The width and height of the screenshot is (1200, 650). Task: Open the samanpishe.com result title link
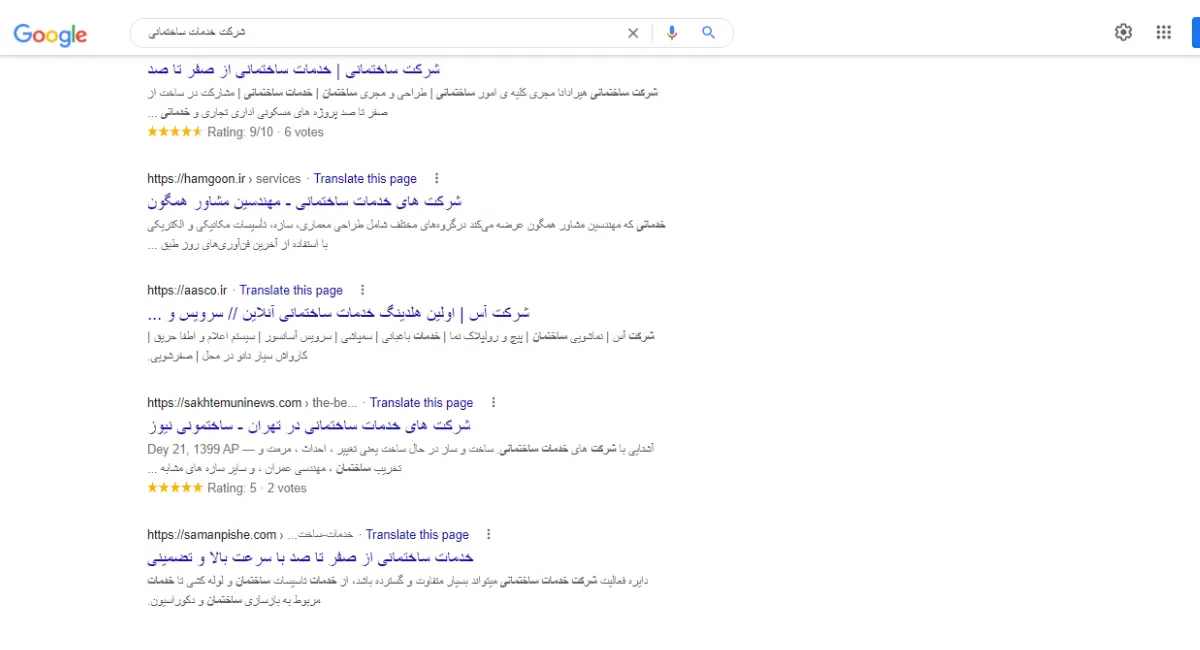click(x=310, y=557)
